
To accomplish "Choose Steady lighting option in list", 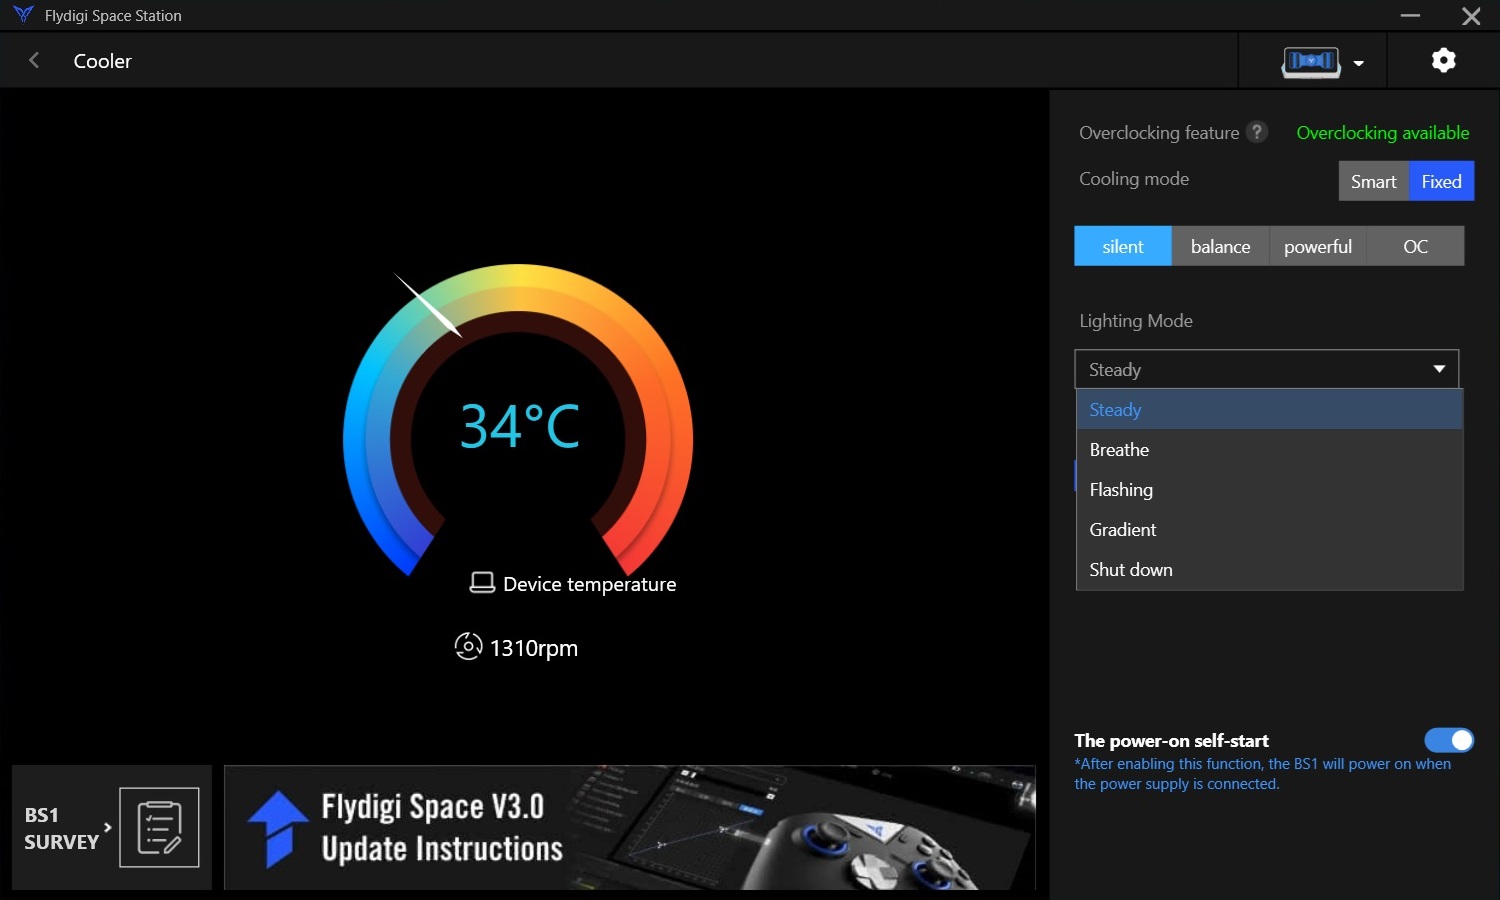I will tap(1269, 410).
